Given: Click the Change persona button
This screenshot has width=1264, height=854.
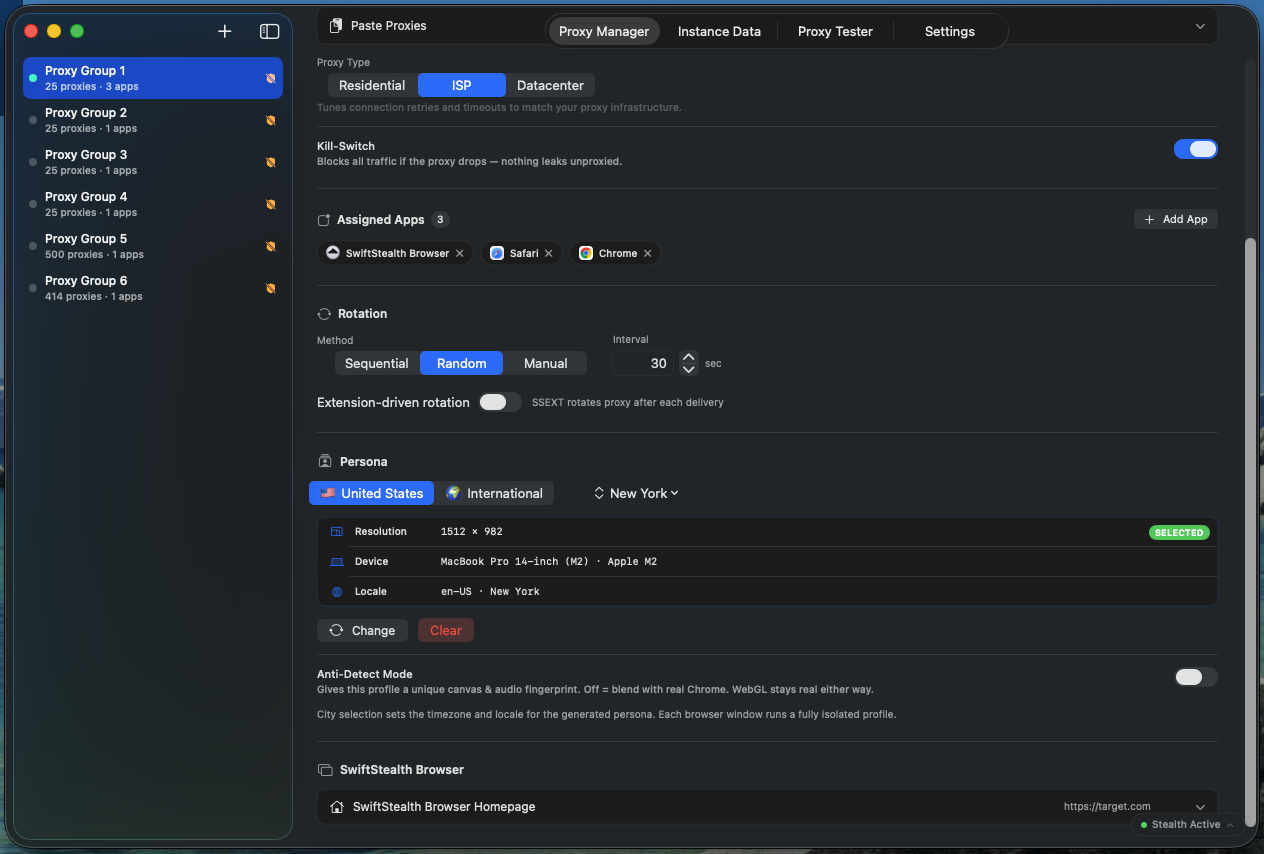Looking at the screenshot, I should 363,630.
